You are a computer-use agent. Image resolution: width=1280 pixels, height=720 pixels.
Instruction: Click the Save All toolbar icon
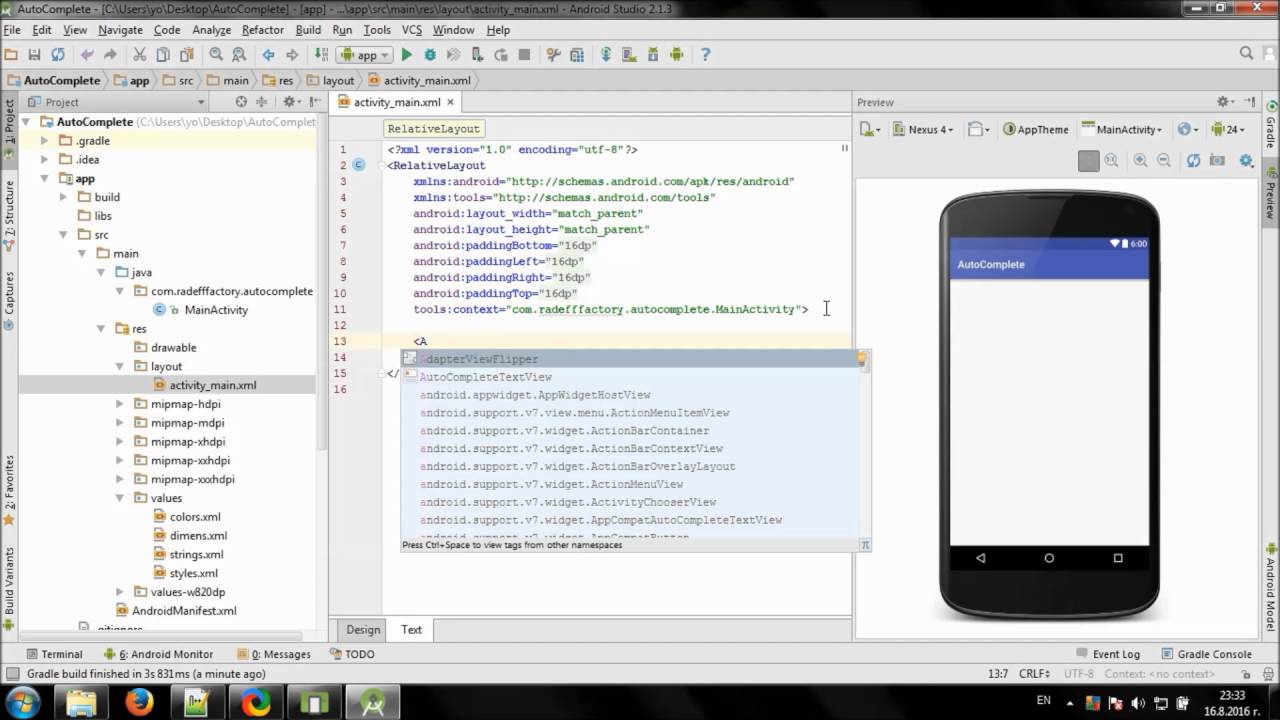(x=34, y=55)
